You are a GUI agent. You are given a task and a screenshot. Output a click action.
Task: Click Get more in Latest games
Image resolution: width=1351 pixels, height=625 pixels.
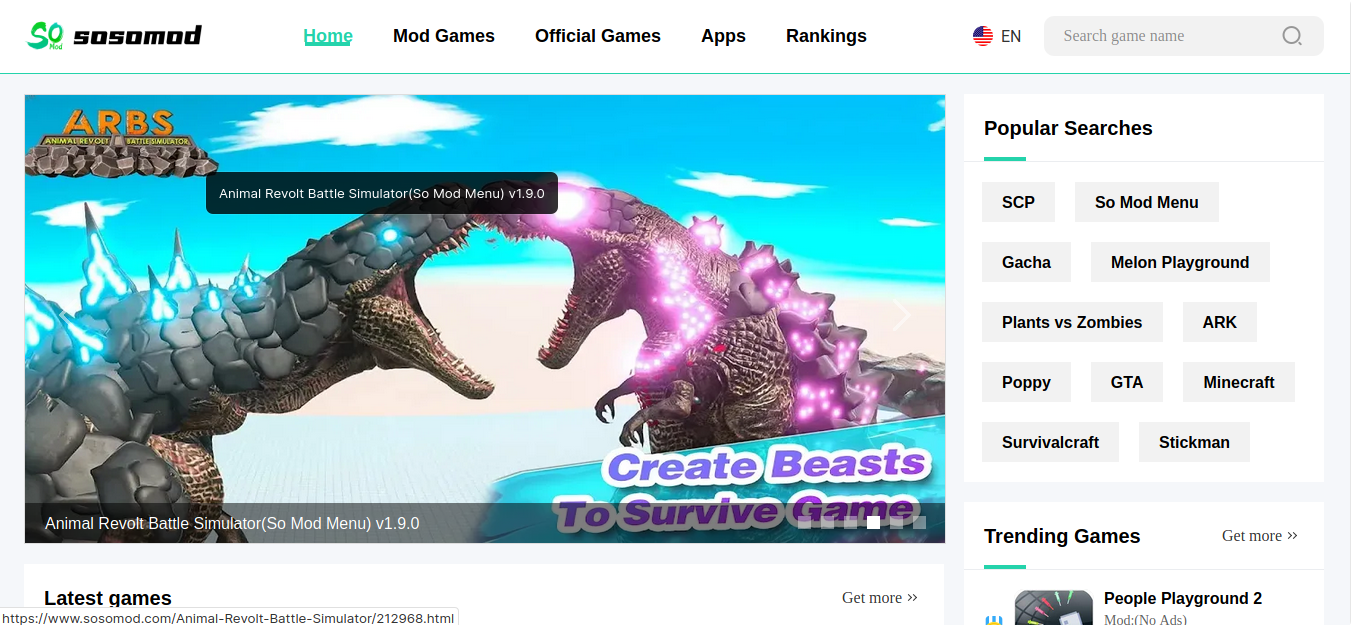click(x=880, y=598)
